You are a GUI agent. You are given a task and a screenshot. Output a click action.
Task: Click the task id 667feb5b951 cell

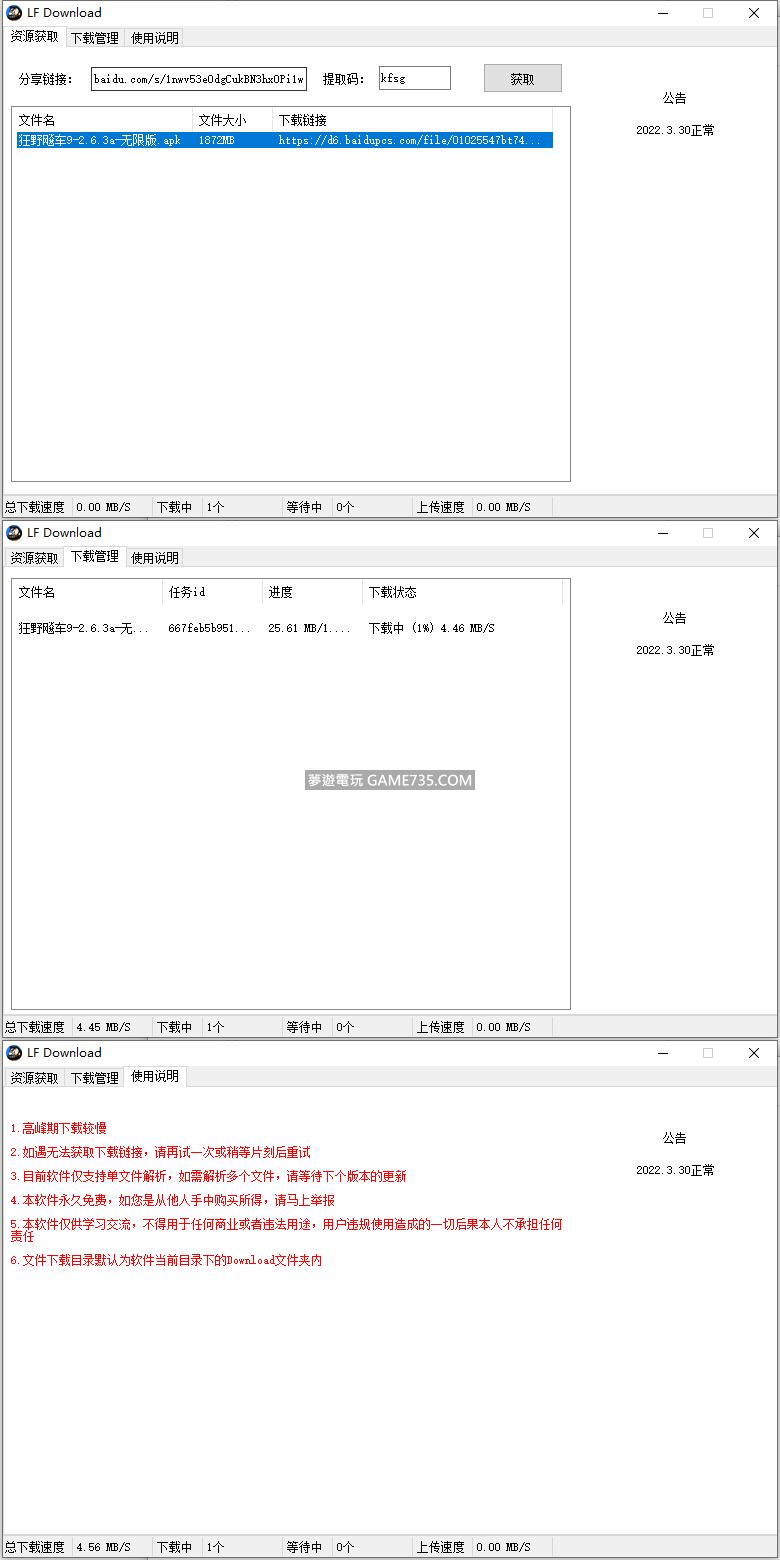pyautogui.click(x=210, y=628)
